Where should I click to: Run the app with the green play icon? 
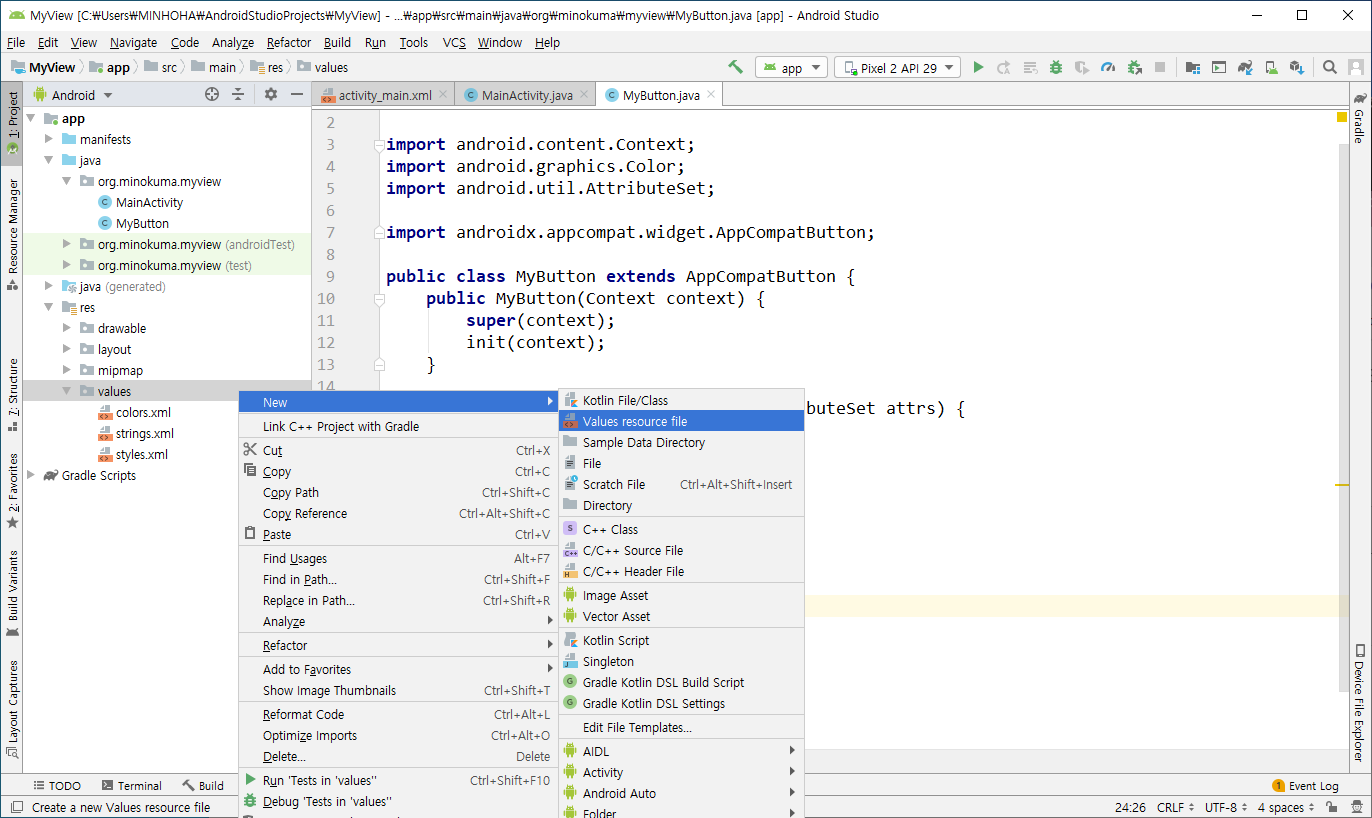(x=978, y=67)
